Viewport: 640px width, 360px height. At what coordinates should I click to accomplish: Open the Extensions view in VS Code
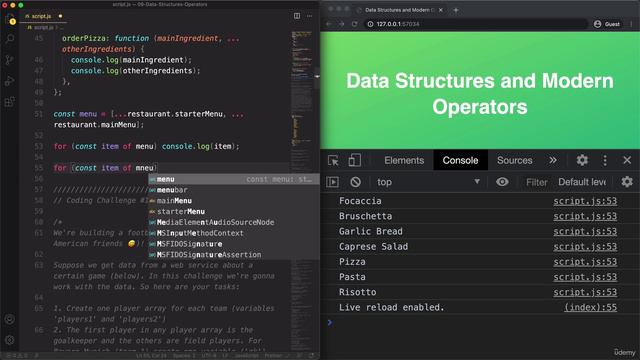pos(10,102)
